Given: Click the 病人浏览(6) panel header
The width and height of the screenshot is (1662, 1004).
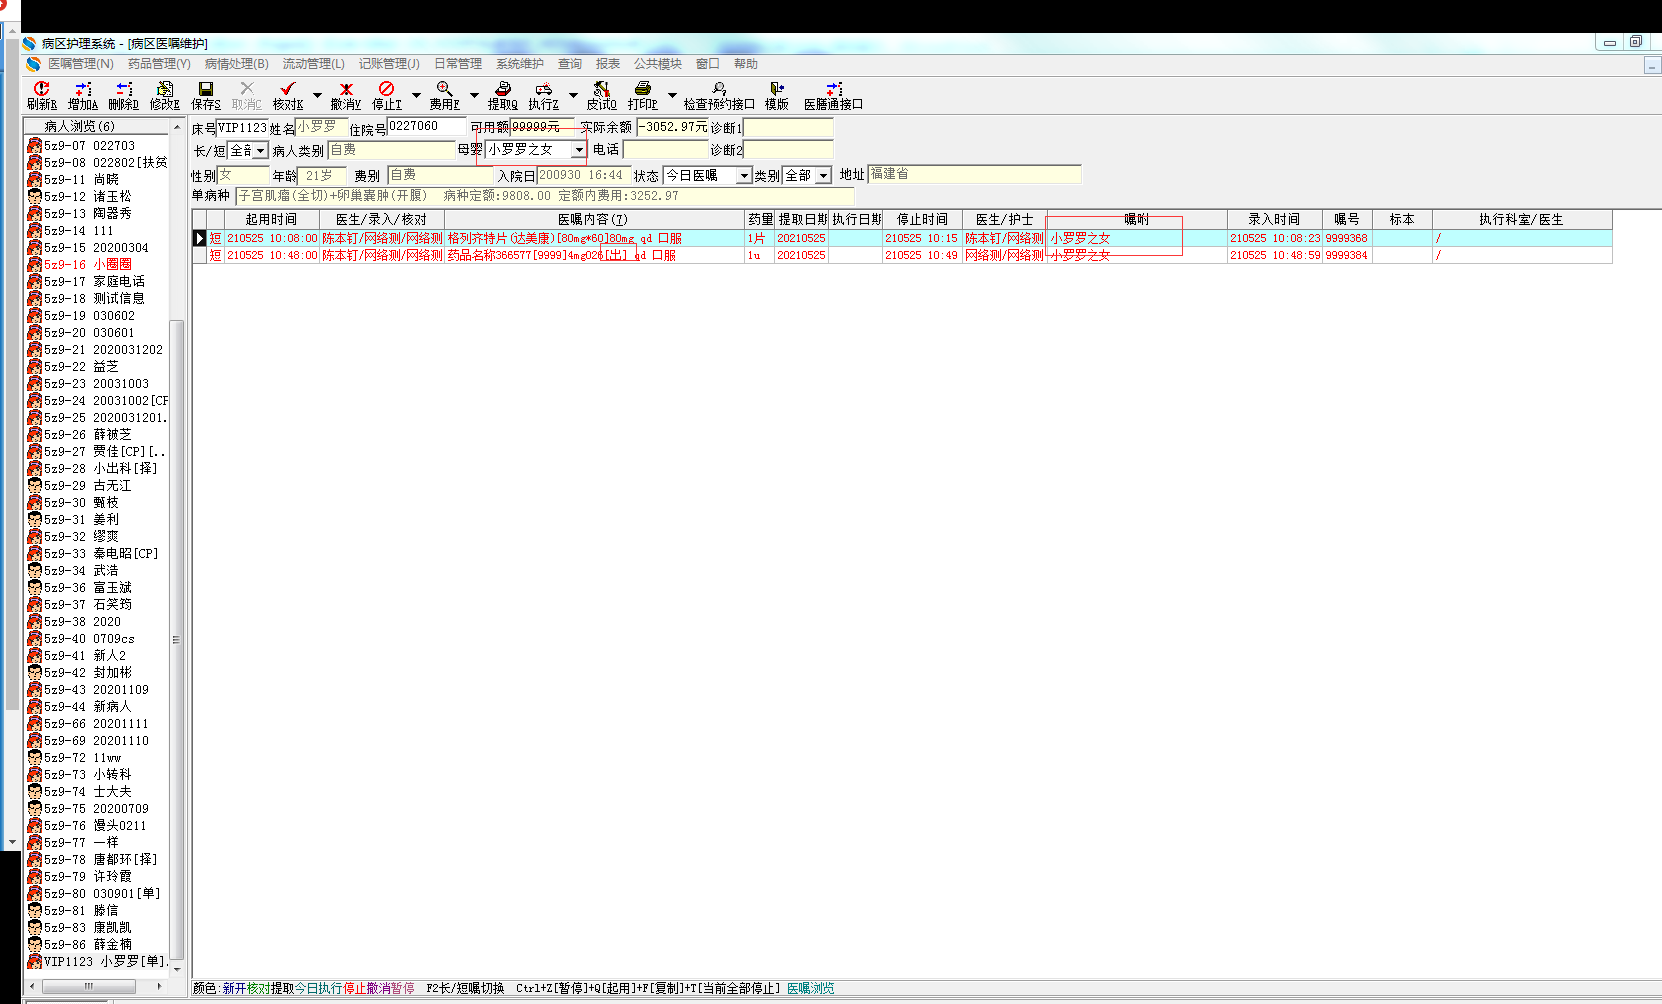Looking at the screenshot, I should point(97,126).
